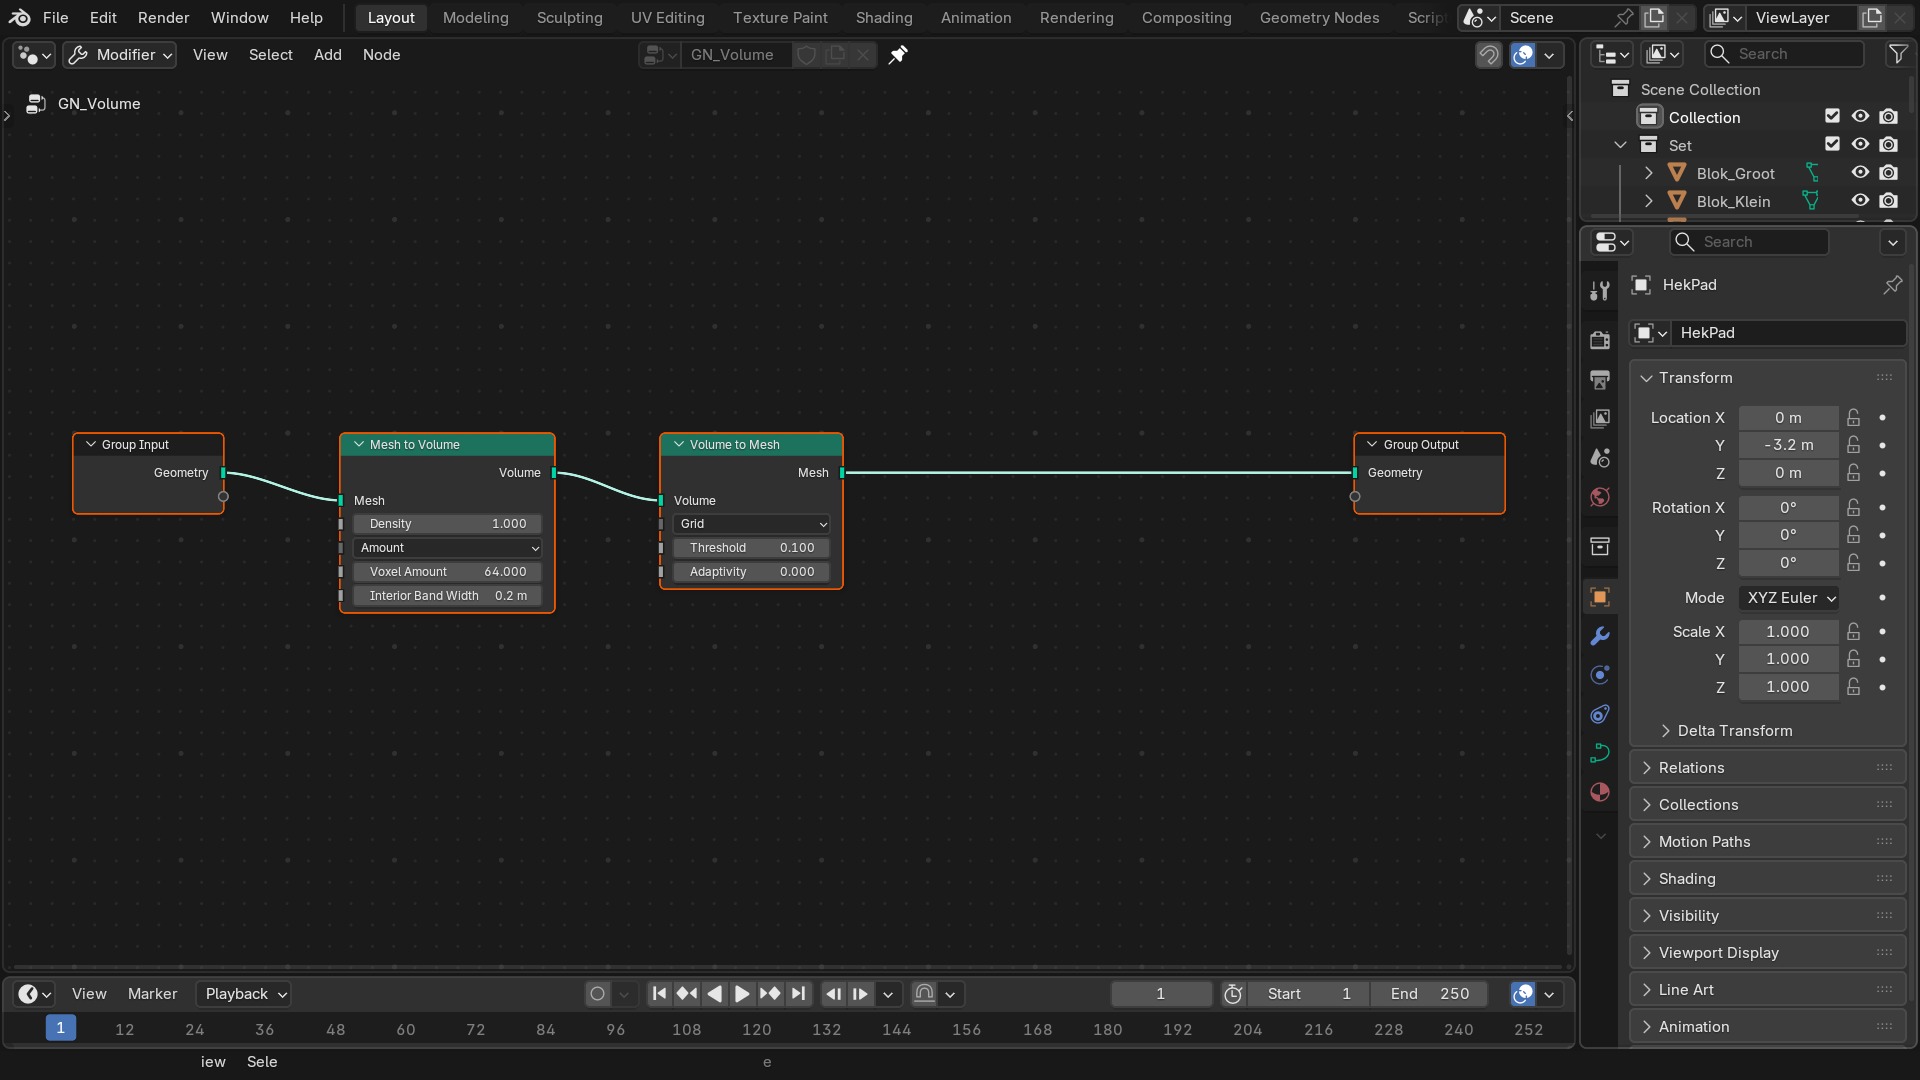Viewport: 1920px width, 1080px height.
Task: Toggle the timeline auto-keying record button
Action: [597, 993]
